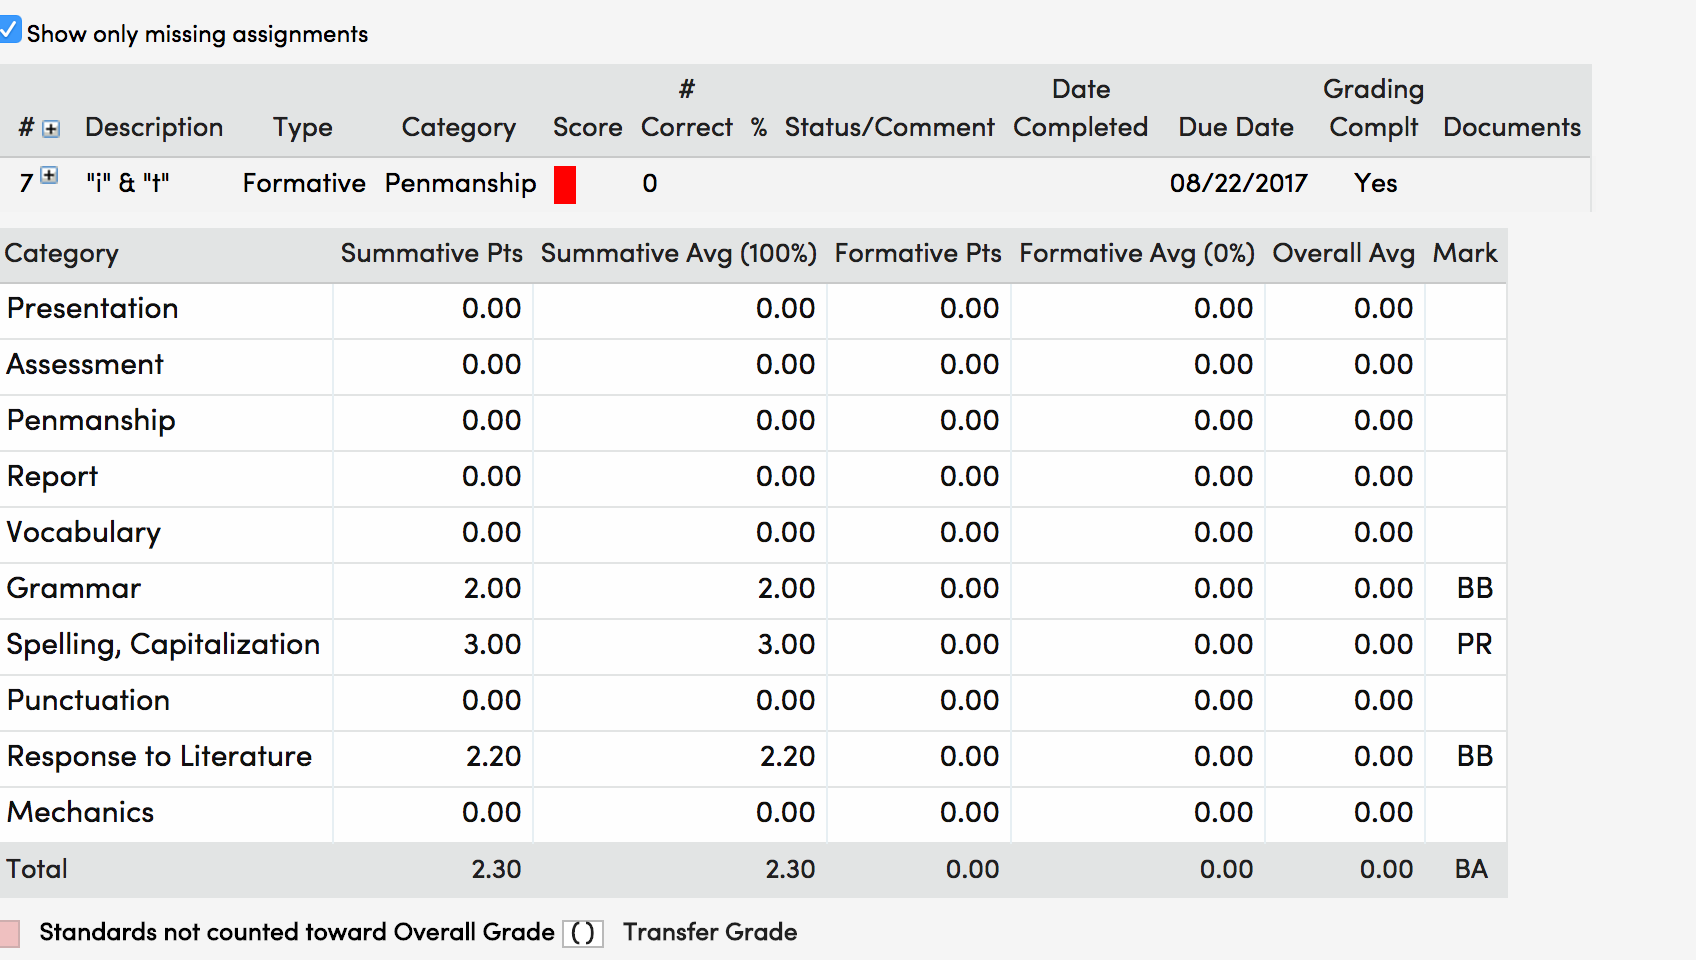Viewport: 1696px width, 960px height.
Task: Click the Transfer Grade legend parentheses box
Action: pos(583,933)
